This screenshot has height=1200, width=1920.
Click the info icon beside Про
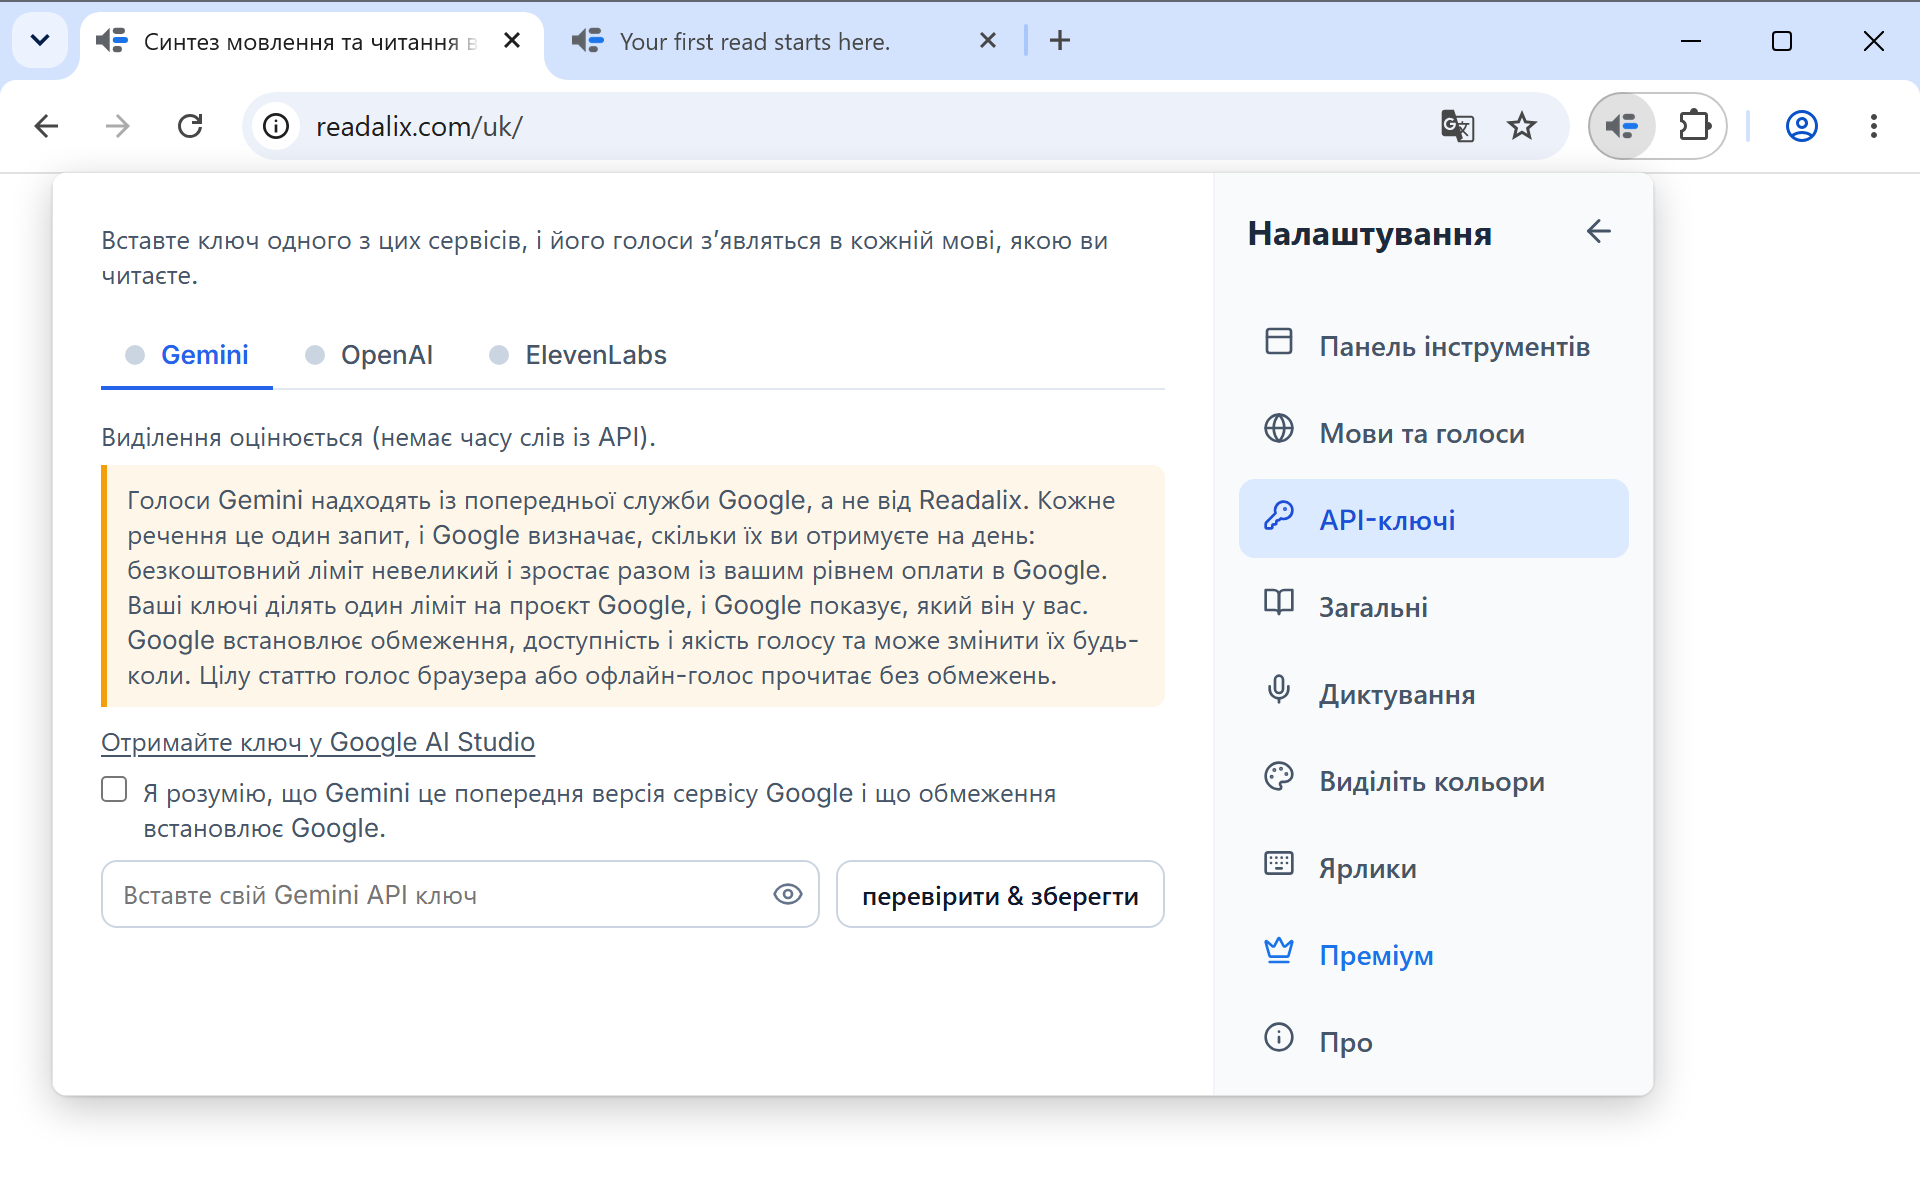click(1279, 1038)
